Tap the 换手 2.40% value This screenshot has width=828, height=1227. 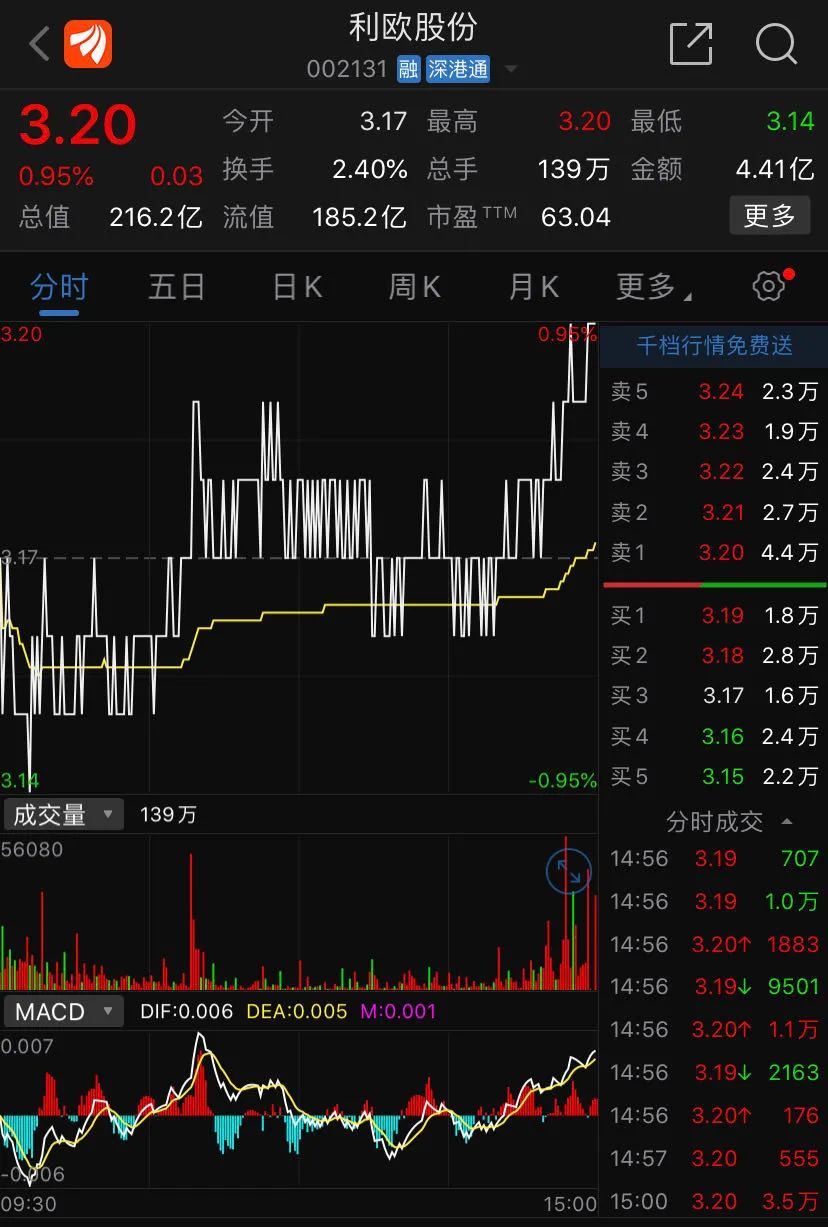(370, 169)
